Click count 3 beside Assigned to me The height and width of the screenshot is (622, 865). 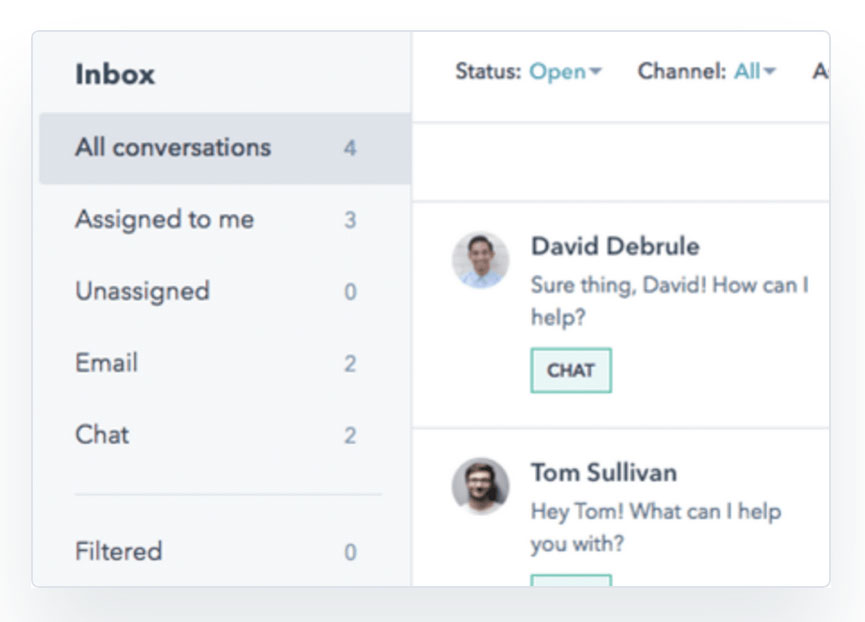[x=350, y=220]
